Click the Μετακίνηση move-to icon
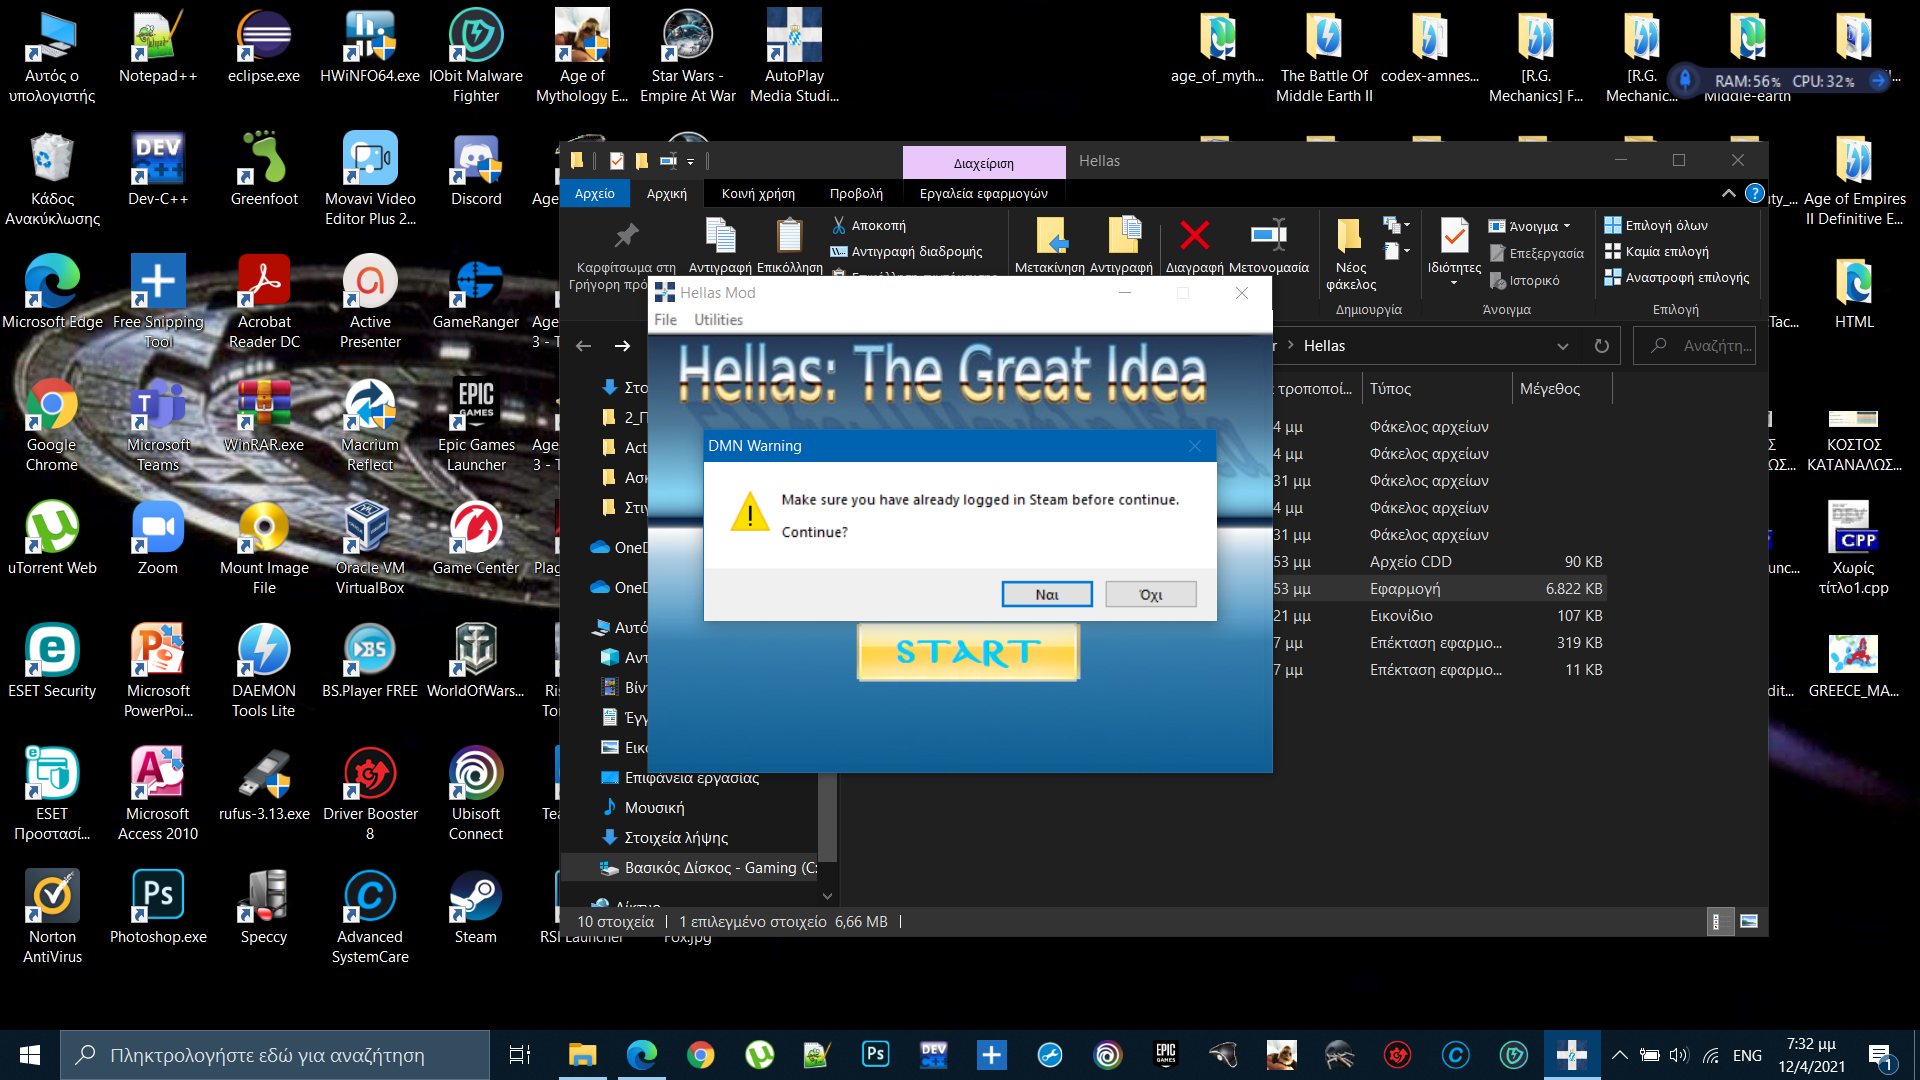 1050,236
